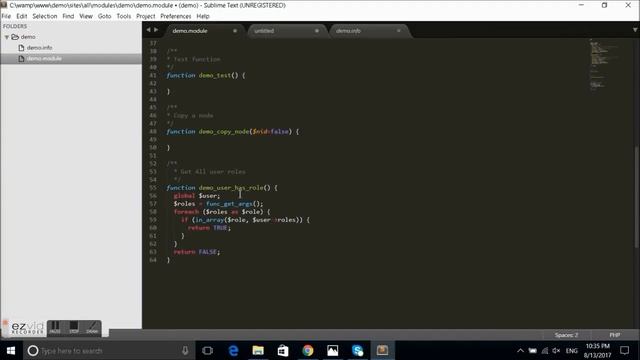The width and height of the screenshot is (640, 360).
Task: Close the untitled tab
Action: [x=317, y=31]
